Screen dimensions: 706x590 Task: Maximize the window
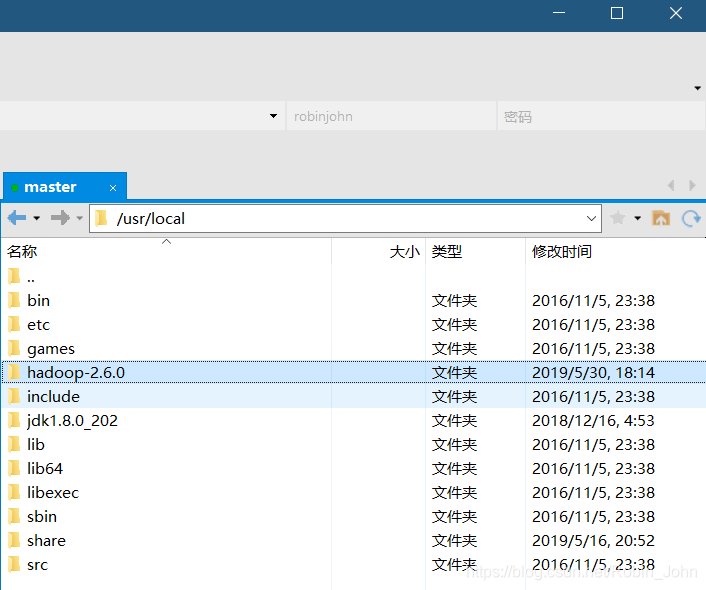click(617, 13)
